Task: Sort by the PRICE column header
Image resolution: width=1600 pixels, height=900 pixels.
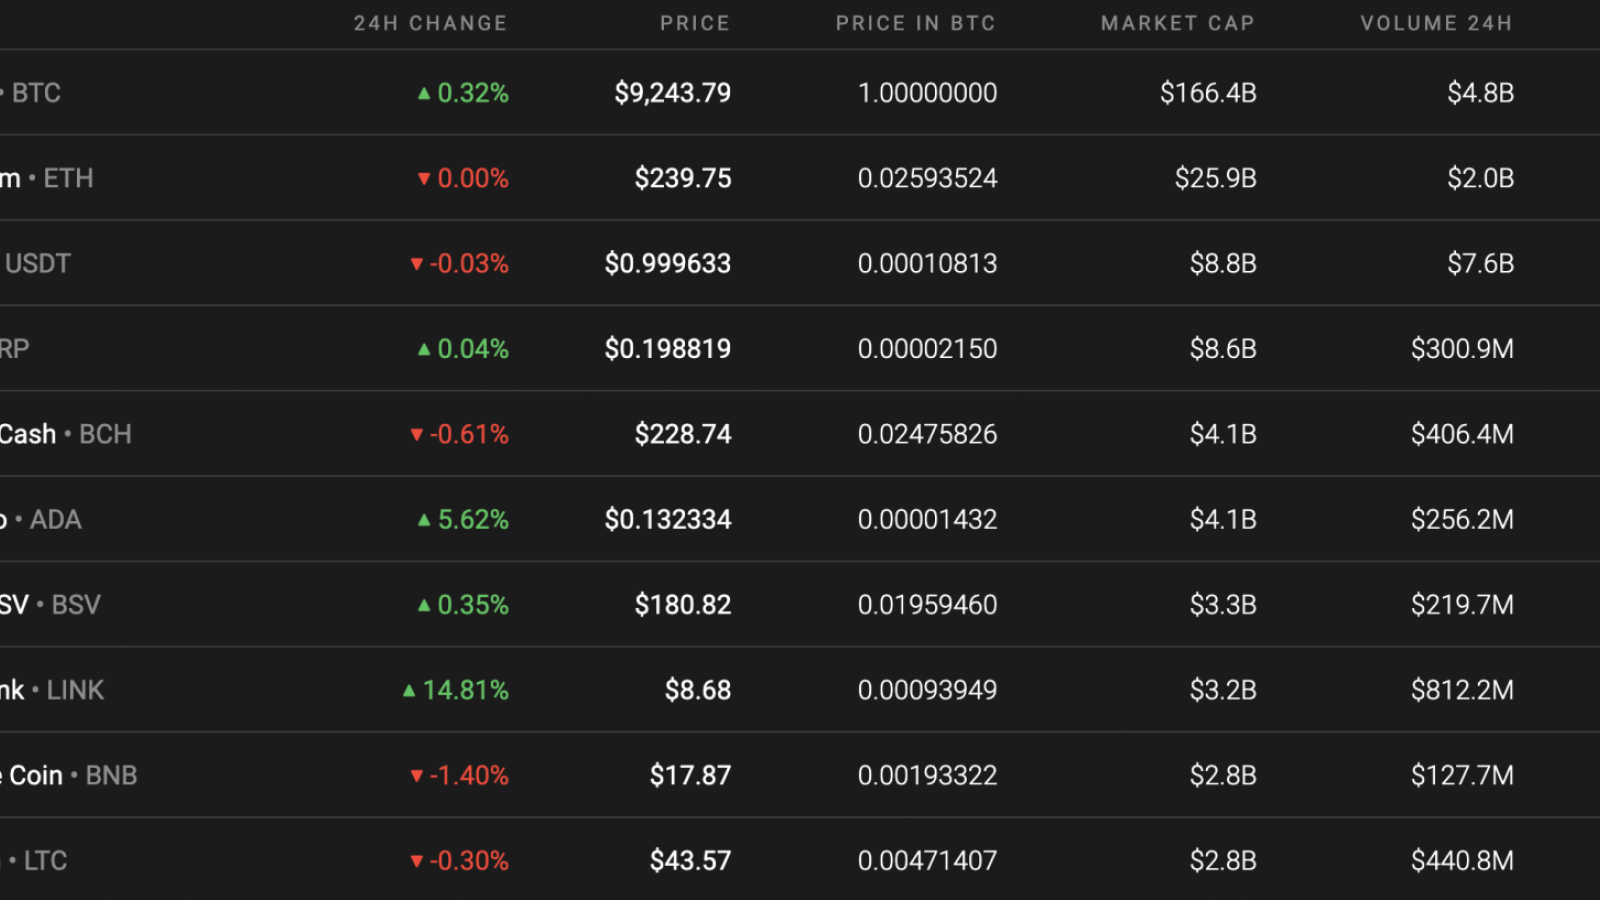Action: (695, 23)
